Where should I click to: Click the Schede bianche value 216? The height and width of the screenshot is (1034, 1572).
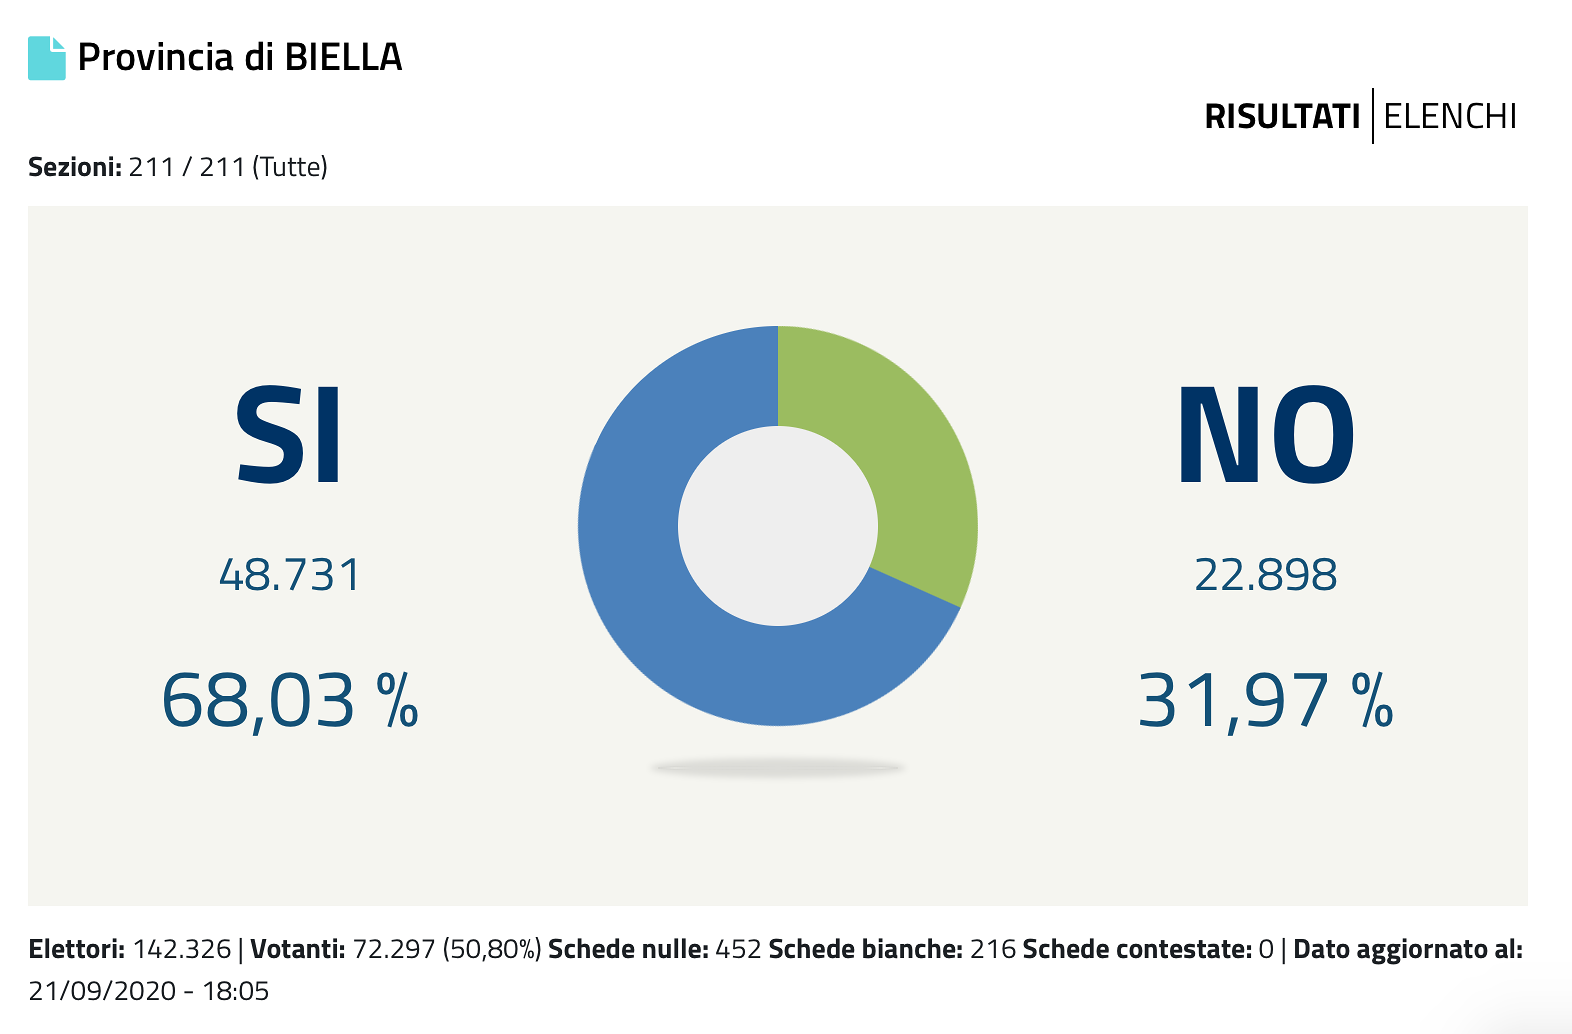click(993, 949)
